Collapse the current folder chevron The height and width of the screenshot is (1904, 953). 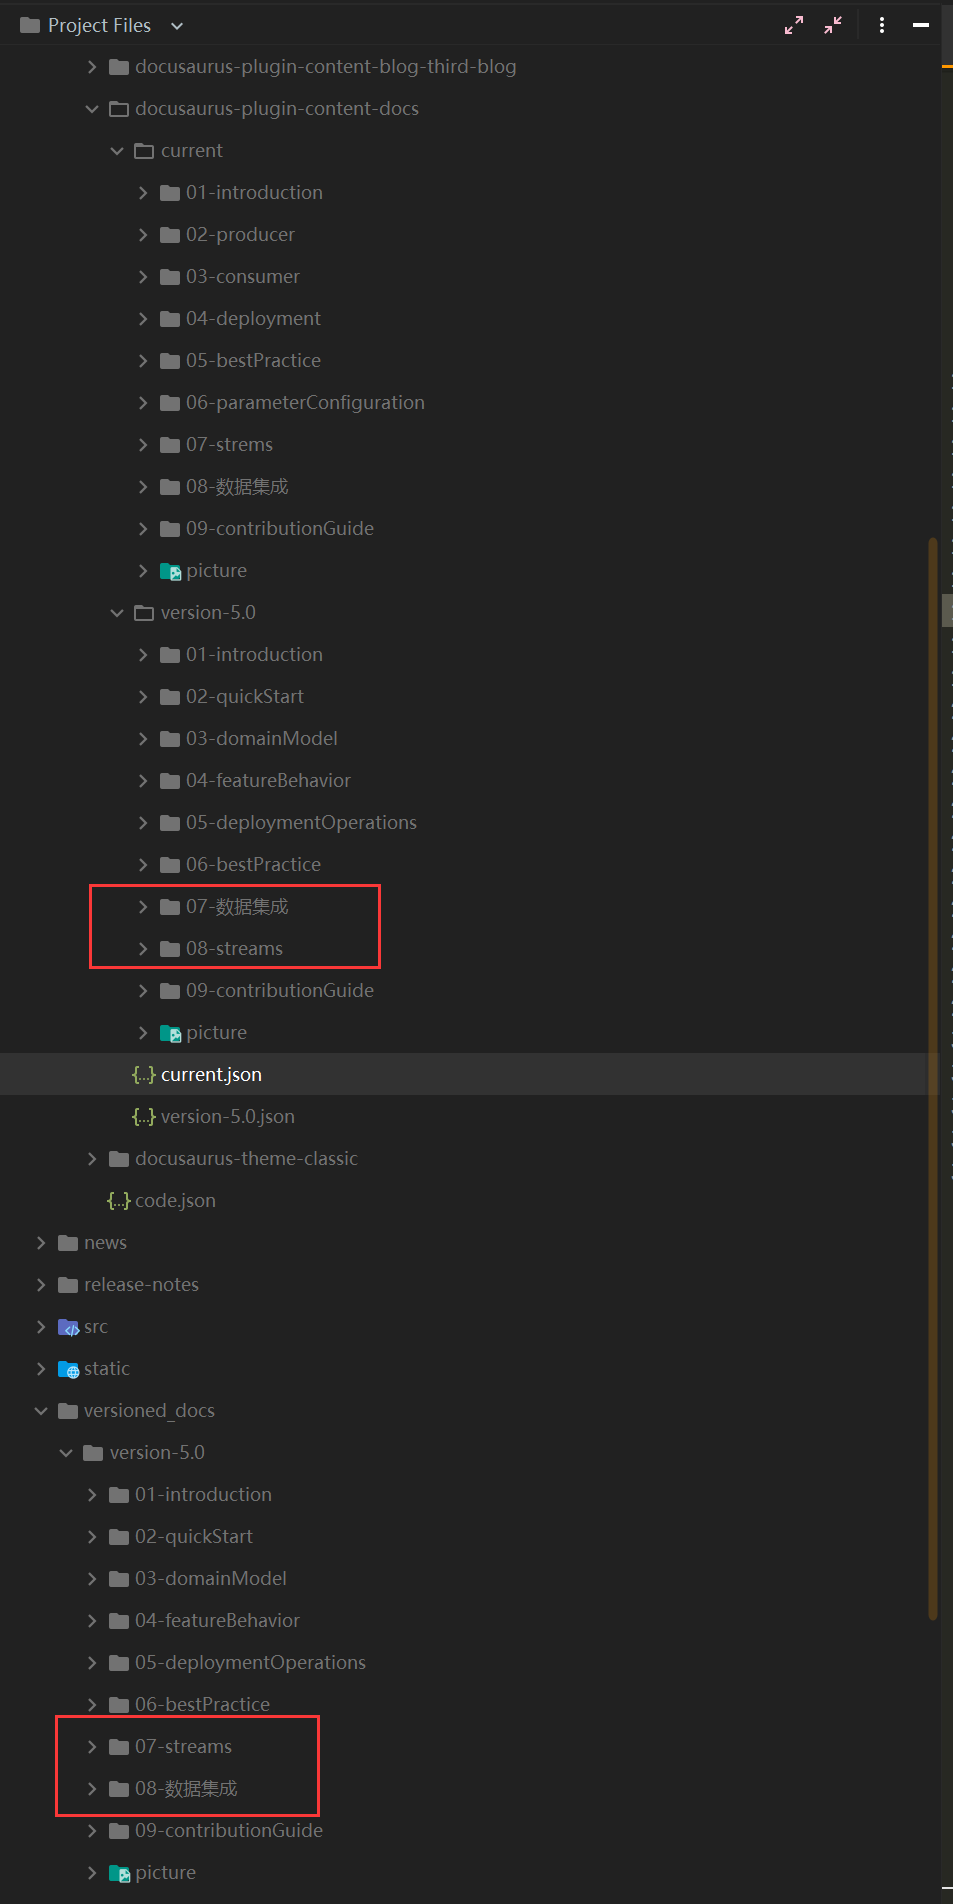pyautogui.click(x=117, y=151)
